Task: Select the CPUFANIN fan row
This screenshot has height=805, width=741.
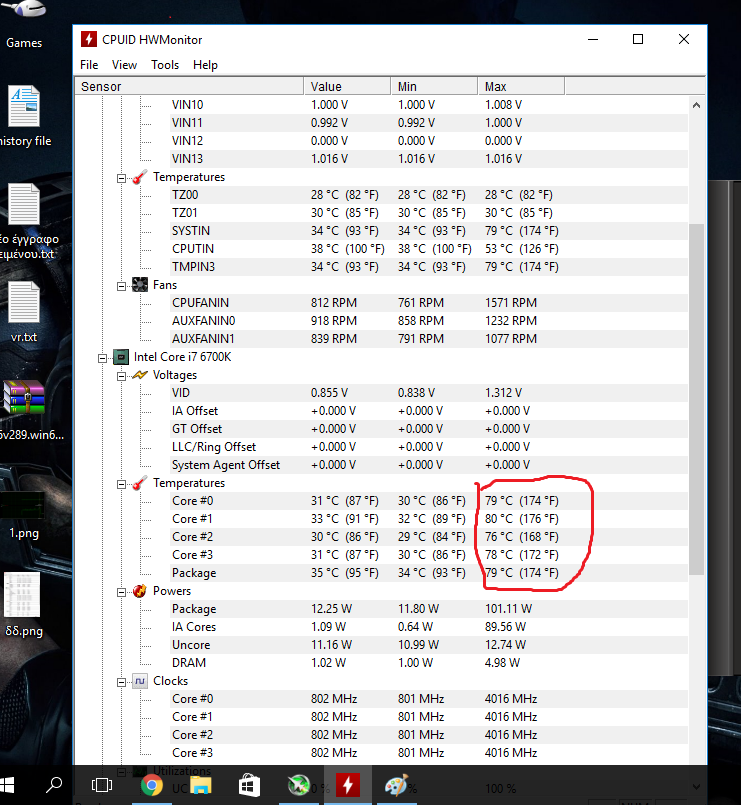Action: point(380,303)
